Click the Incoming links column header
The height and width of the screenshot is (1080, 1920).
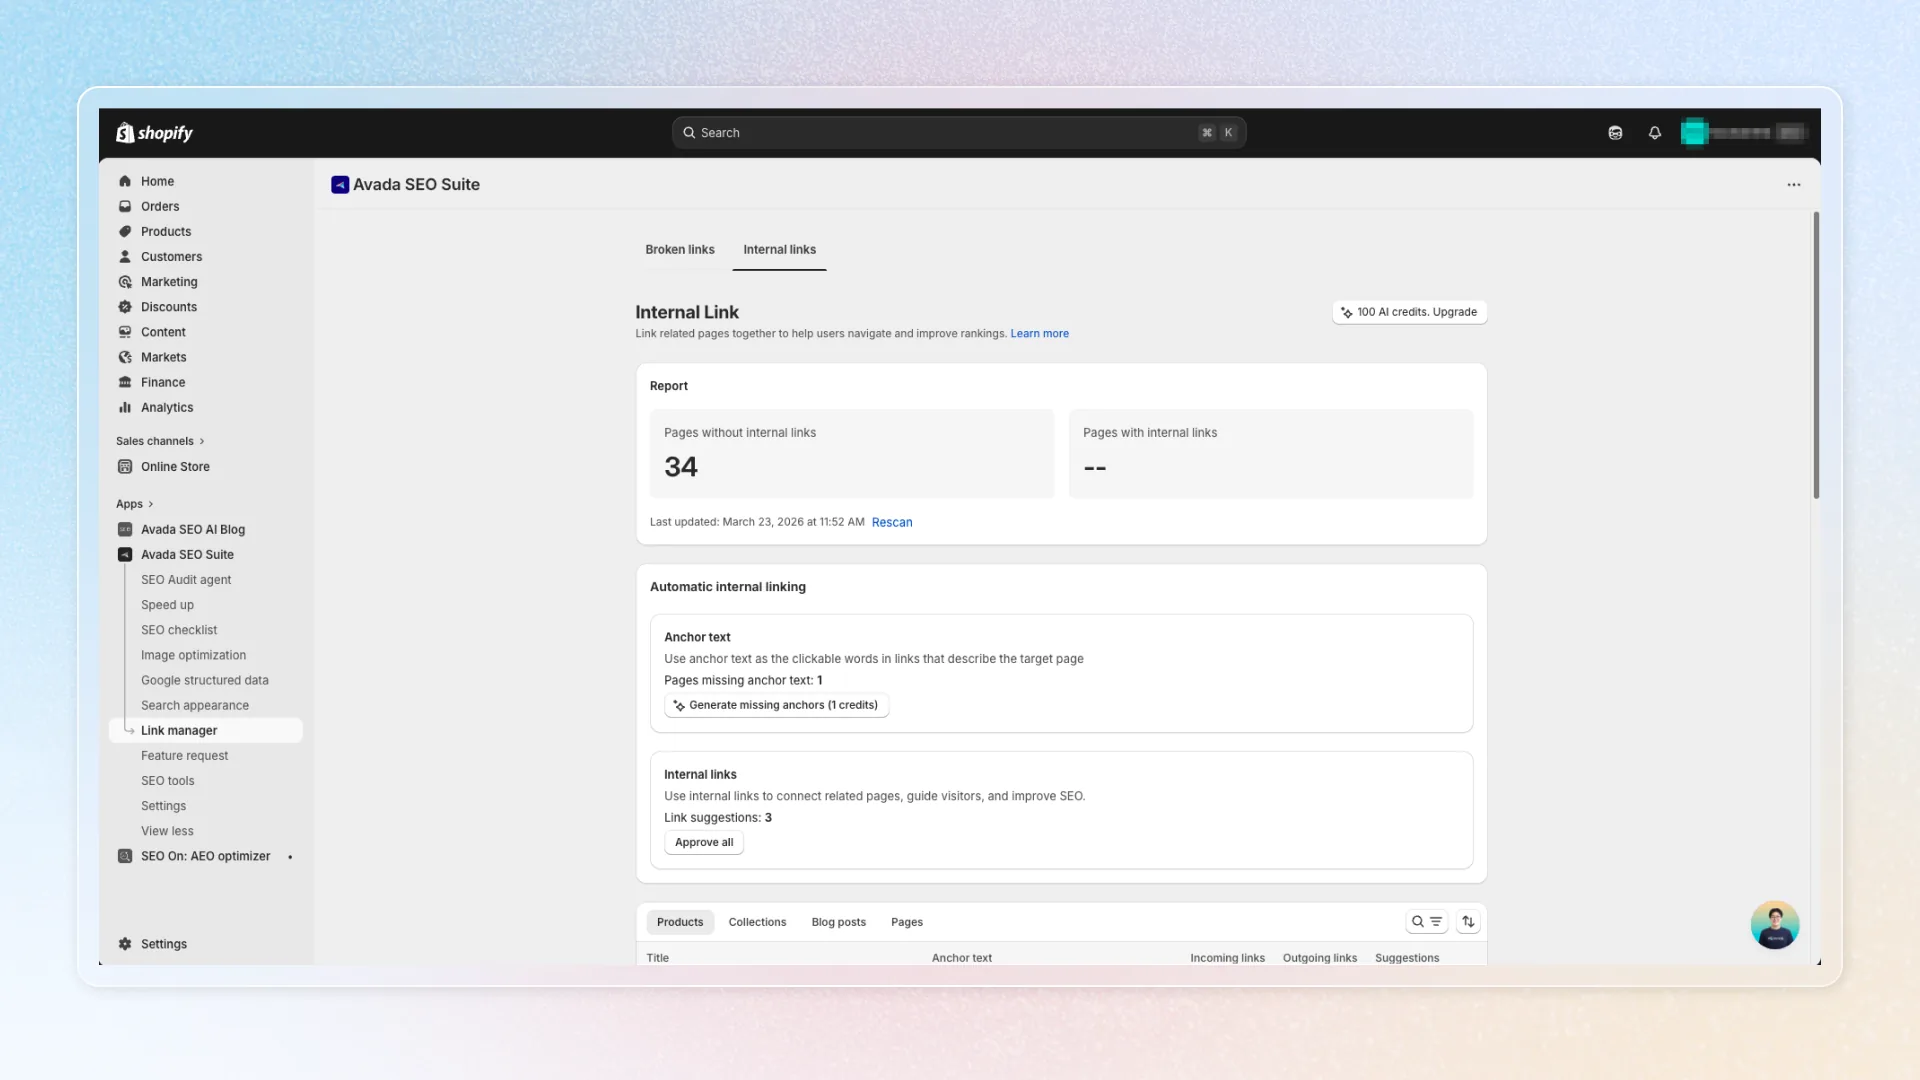[x=1227, y=958]
